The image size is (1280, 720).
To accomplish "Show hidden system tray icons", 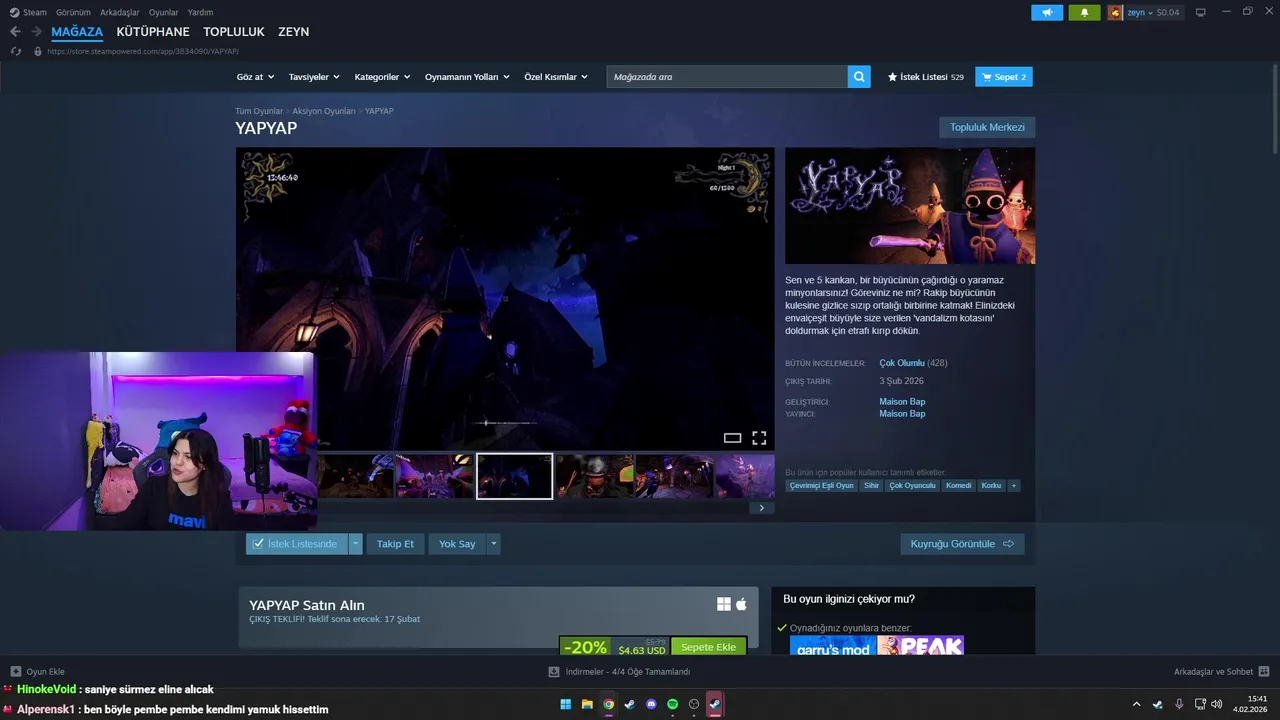I will coord(1136,704).
